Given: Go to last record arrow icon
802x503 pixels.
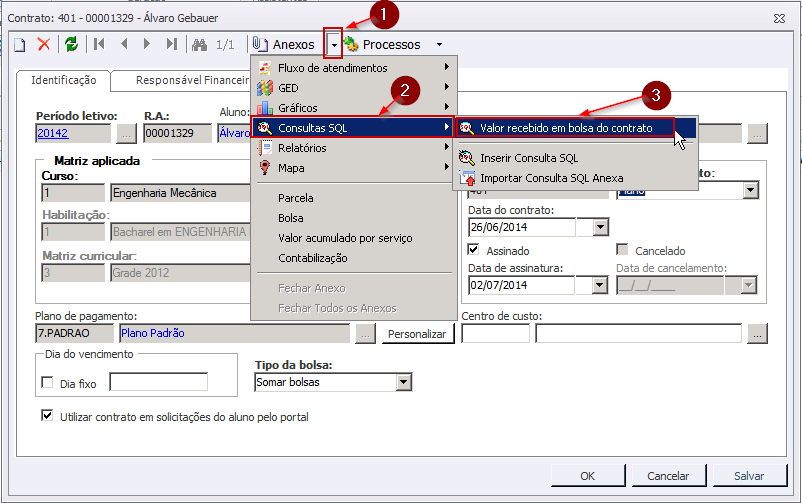Looking at the screenshot, I should pyautogui.click(x=172, y=44).
